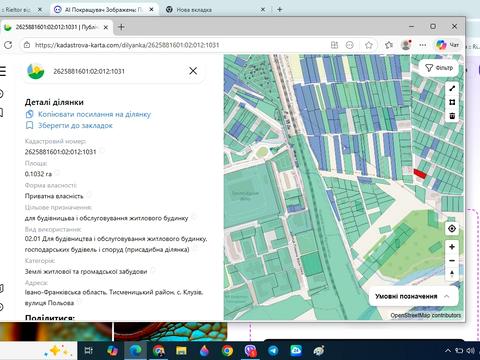Open File Explorer from the taskbar
480x360 pixels.
[181, 351]
